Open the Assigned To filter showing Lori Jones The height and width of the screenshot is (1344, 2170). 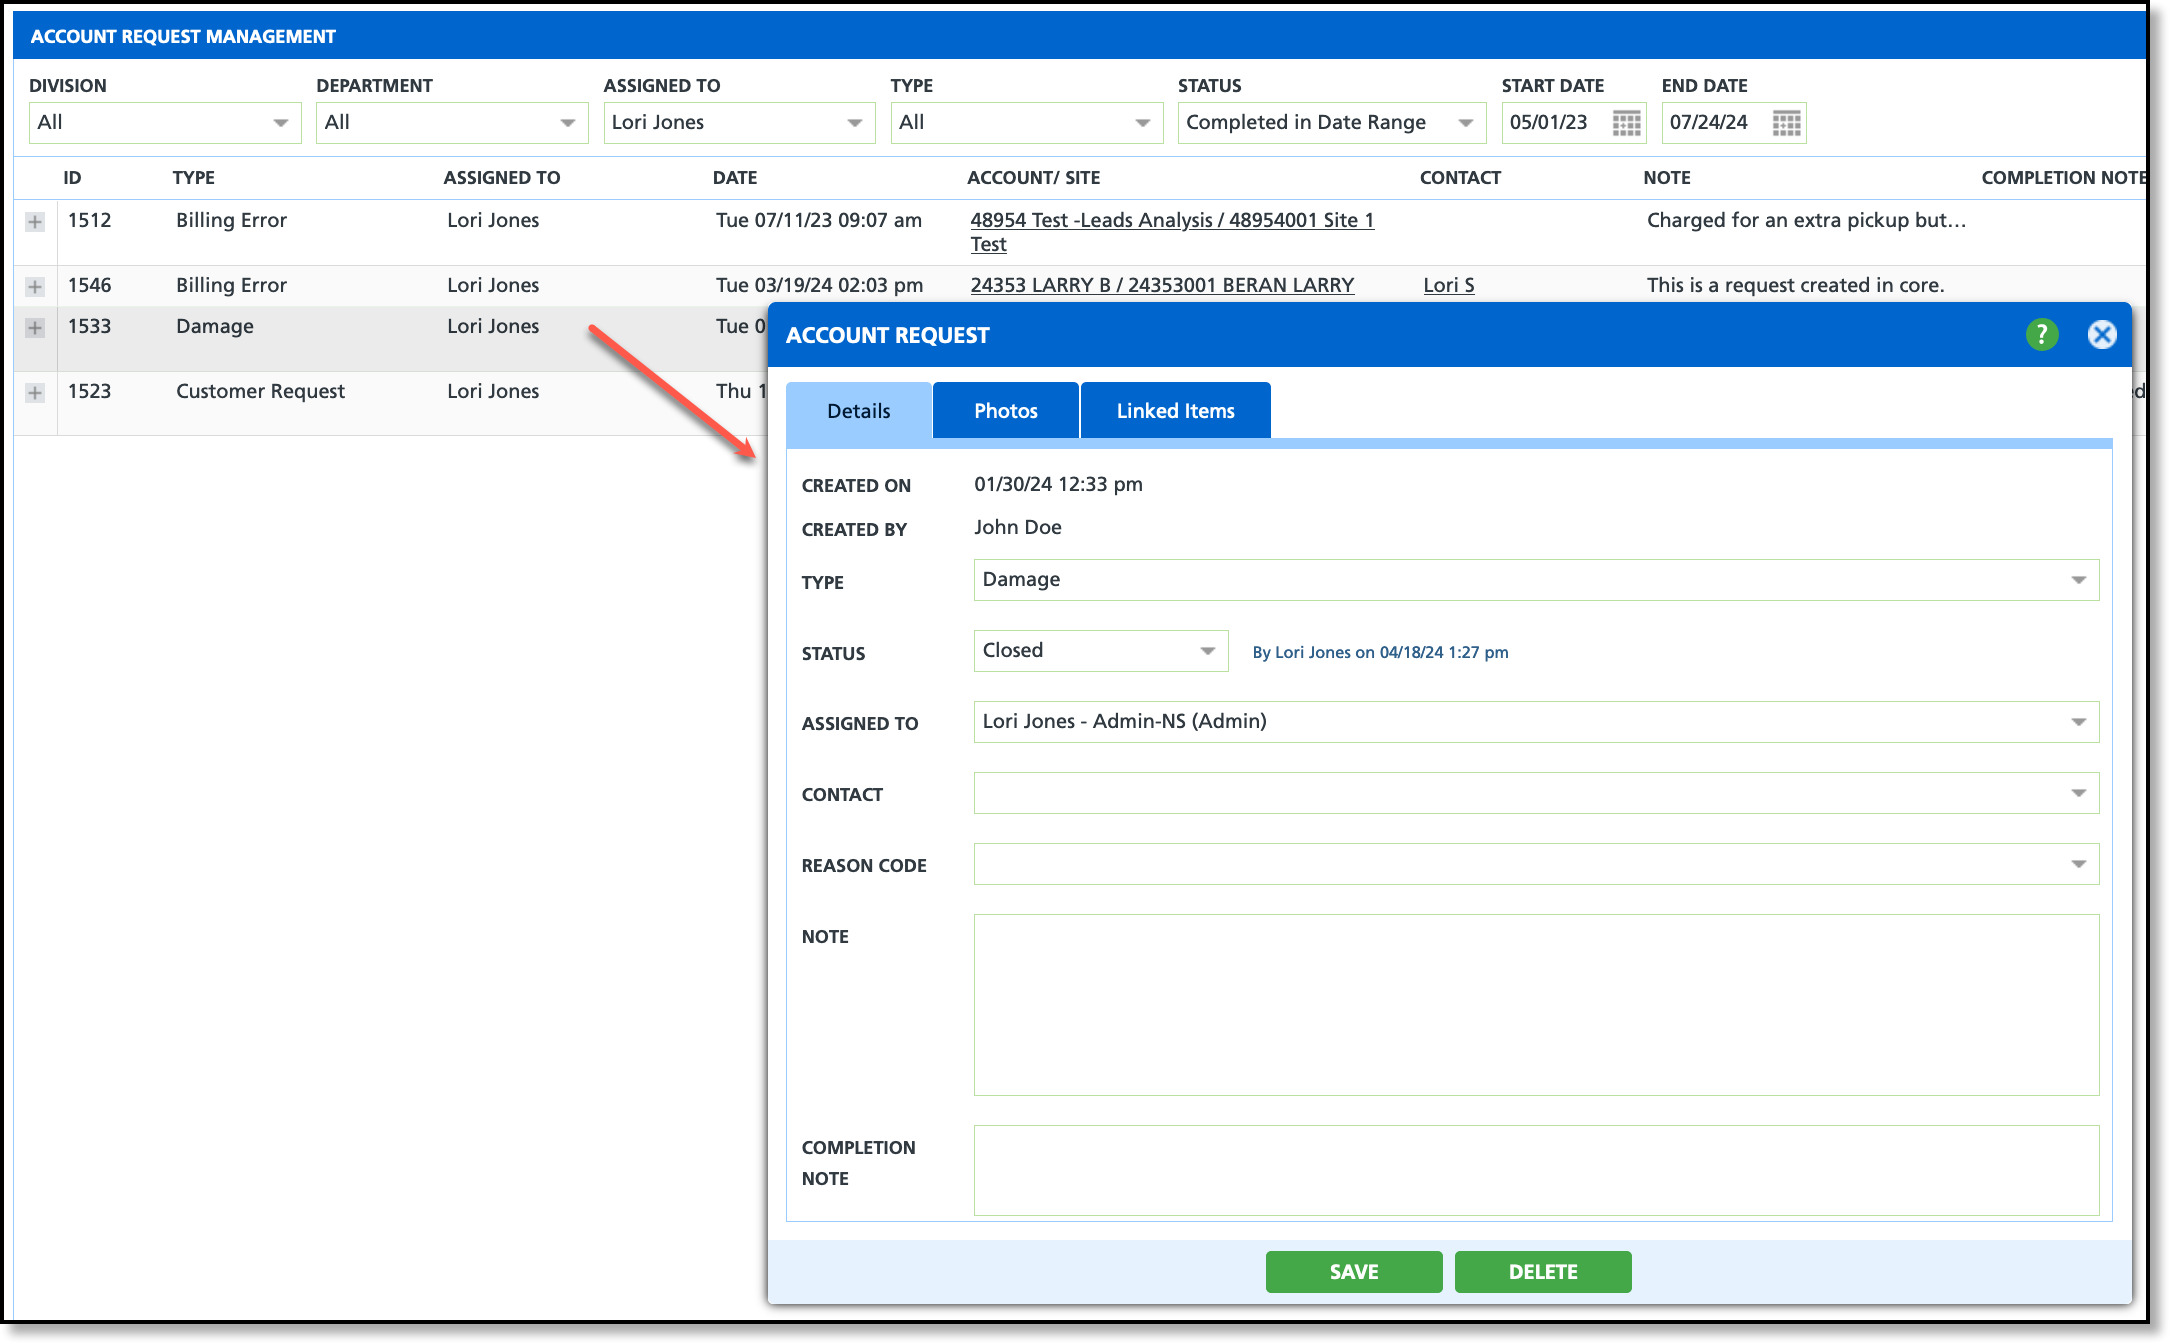[x=738, y=123]
